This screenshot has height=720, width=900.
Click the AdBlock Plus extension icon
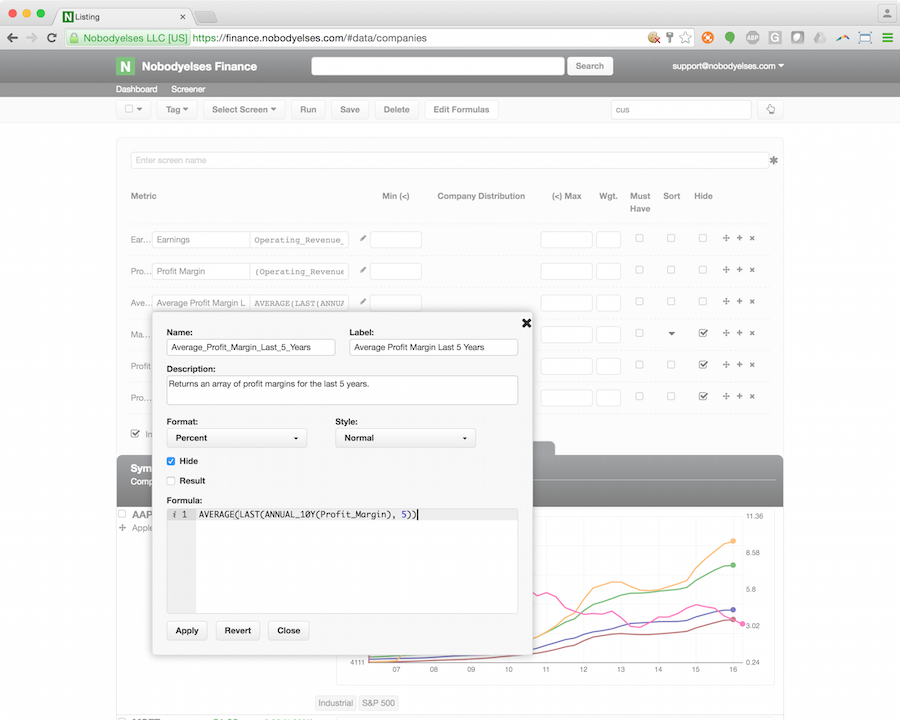coord(752,38)
